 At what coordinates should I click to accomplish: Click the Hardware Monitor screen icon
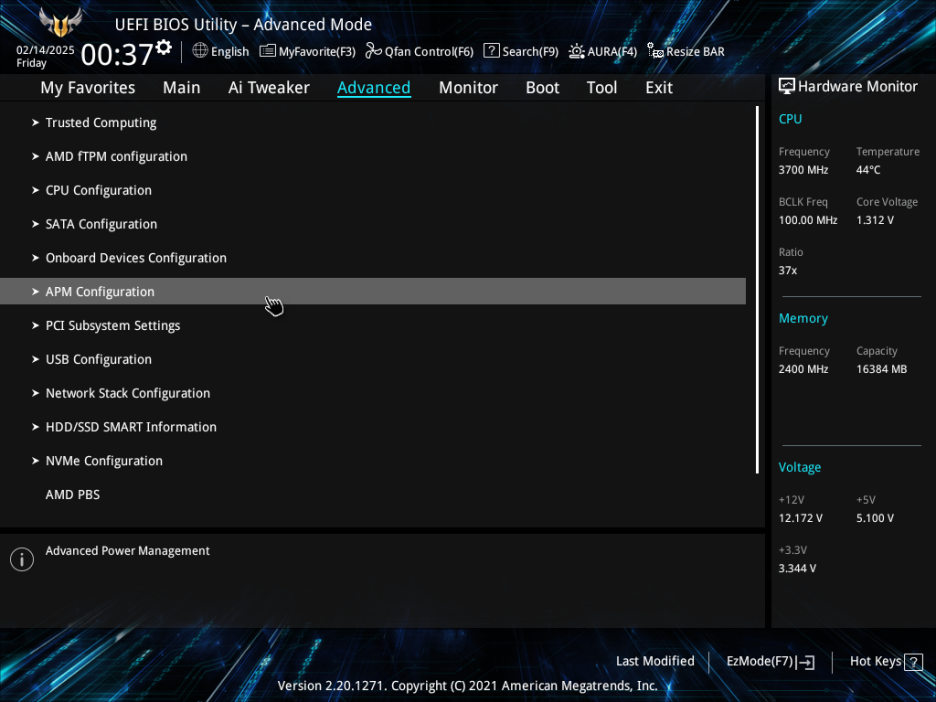pyautogui.click(x=787, y=87)
